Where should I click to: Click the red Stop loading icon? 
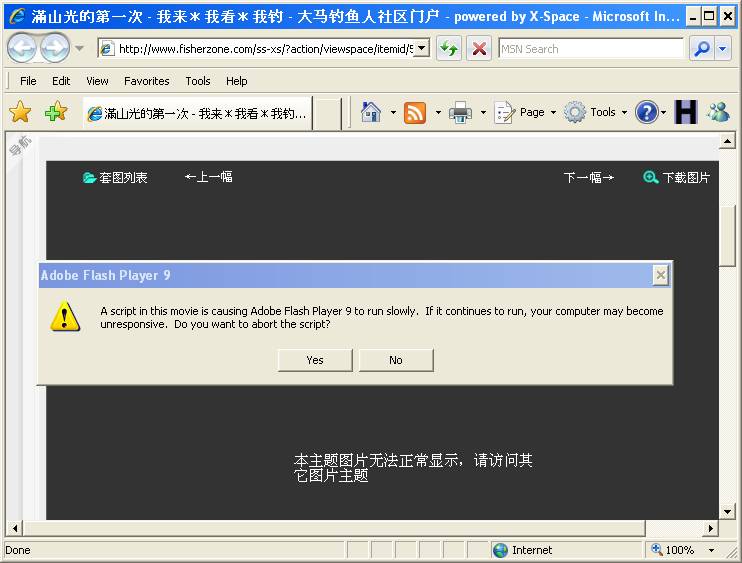(479, 48)
